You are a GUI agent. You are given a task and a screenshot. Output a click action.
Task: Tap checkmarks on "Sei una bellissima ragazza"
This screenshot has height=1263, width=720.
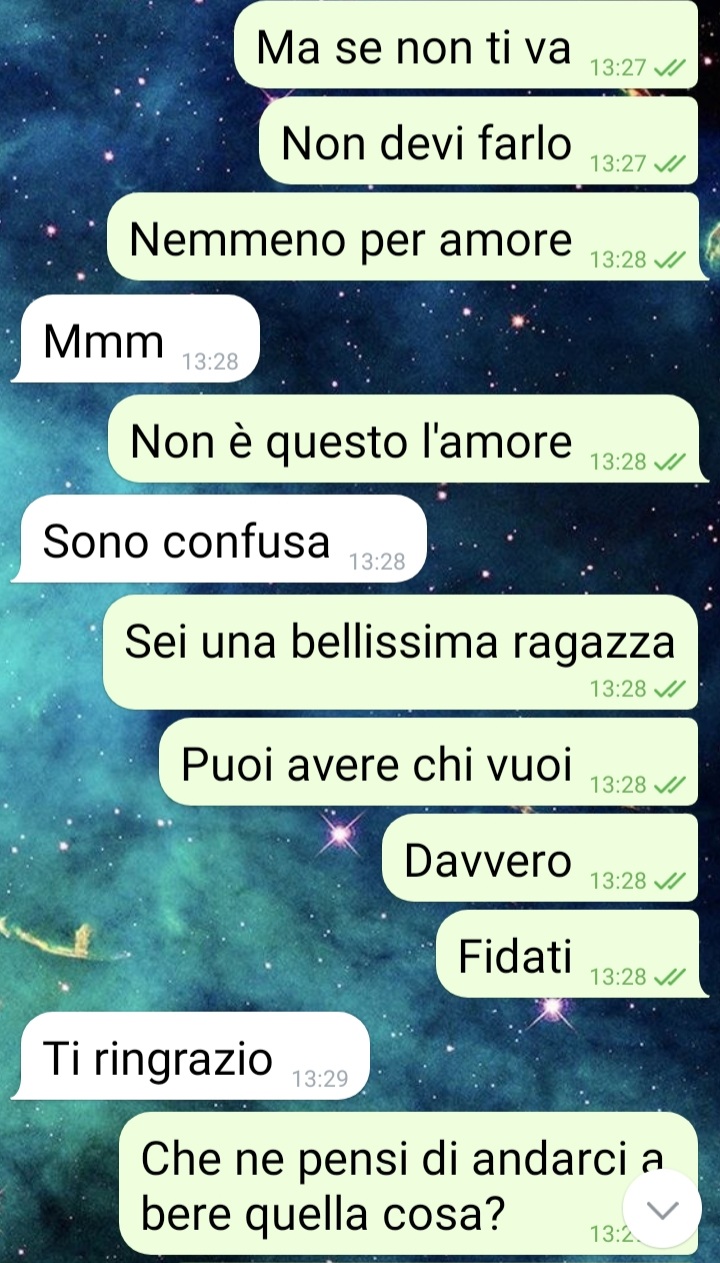669,689
